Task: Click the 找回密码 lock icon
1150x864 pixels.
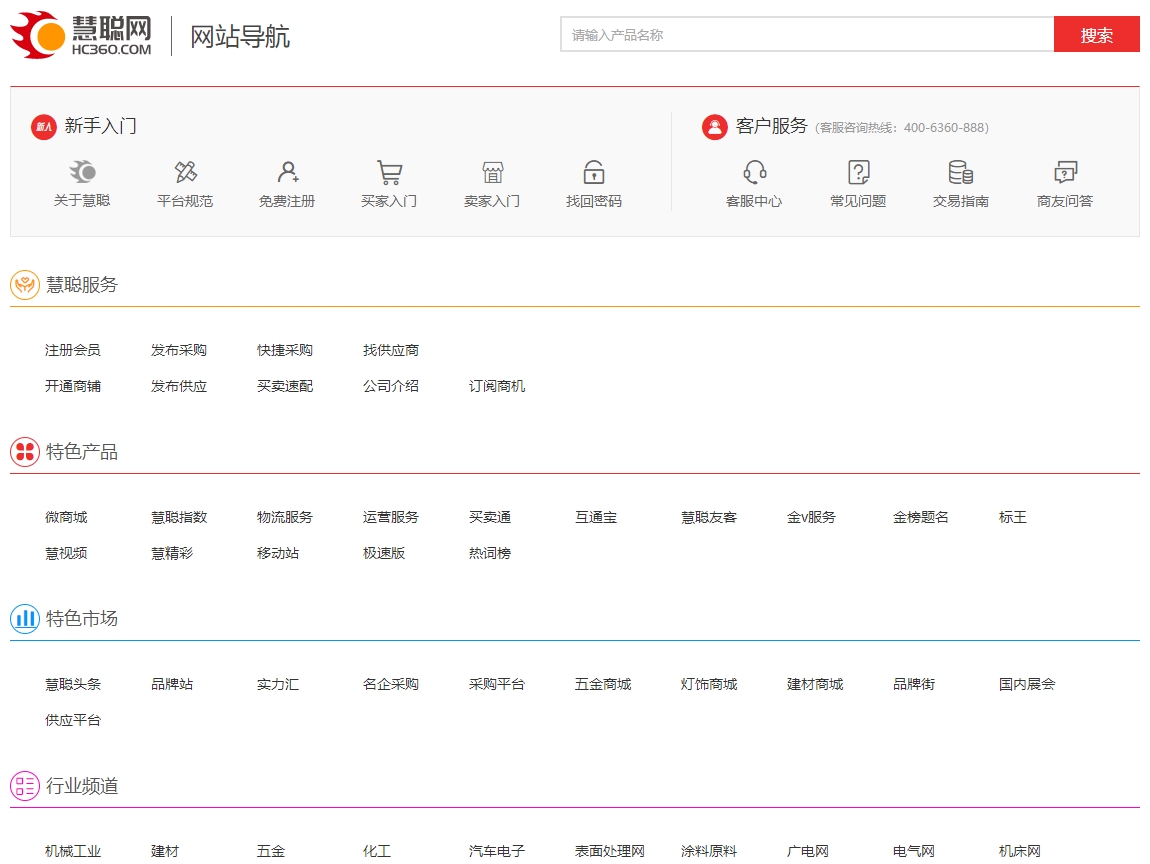Action: tap(594, 172)
